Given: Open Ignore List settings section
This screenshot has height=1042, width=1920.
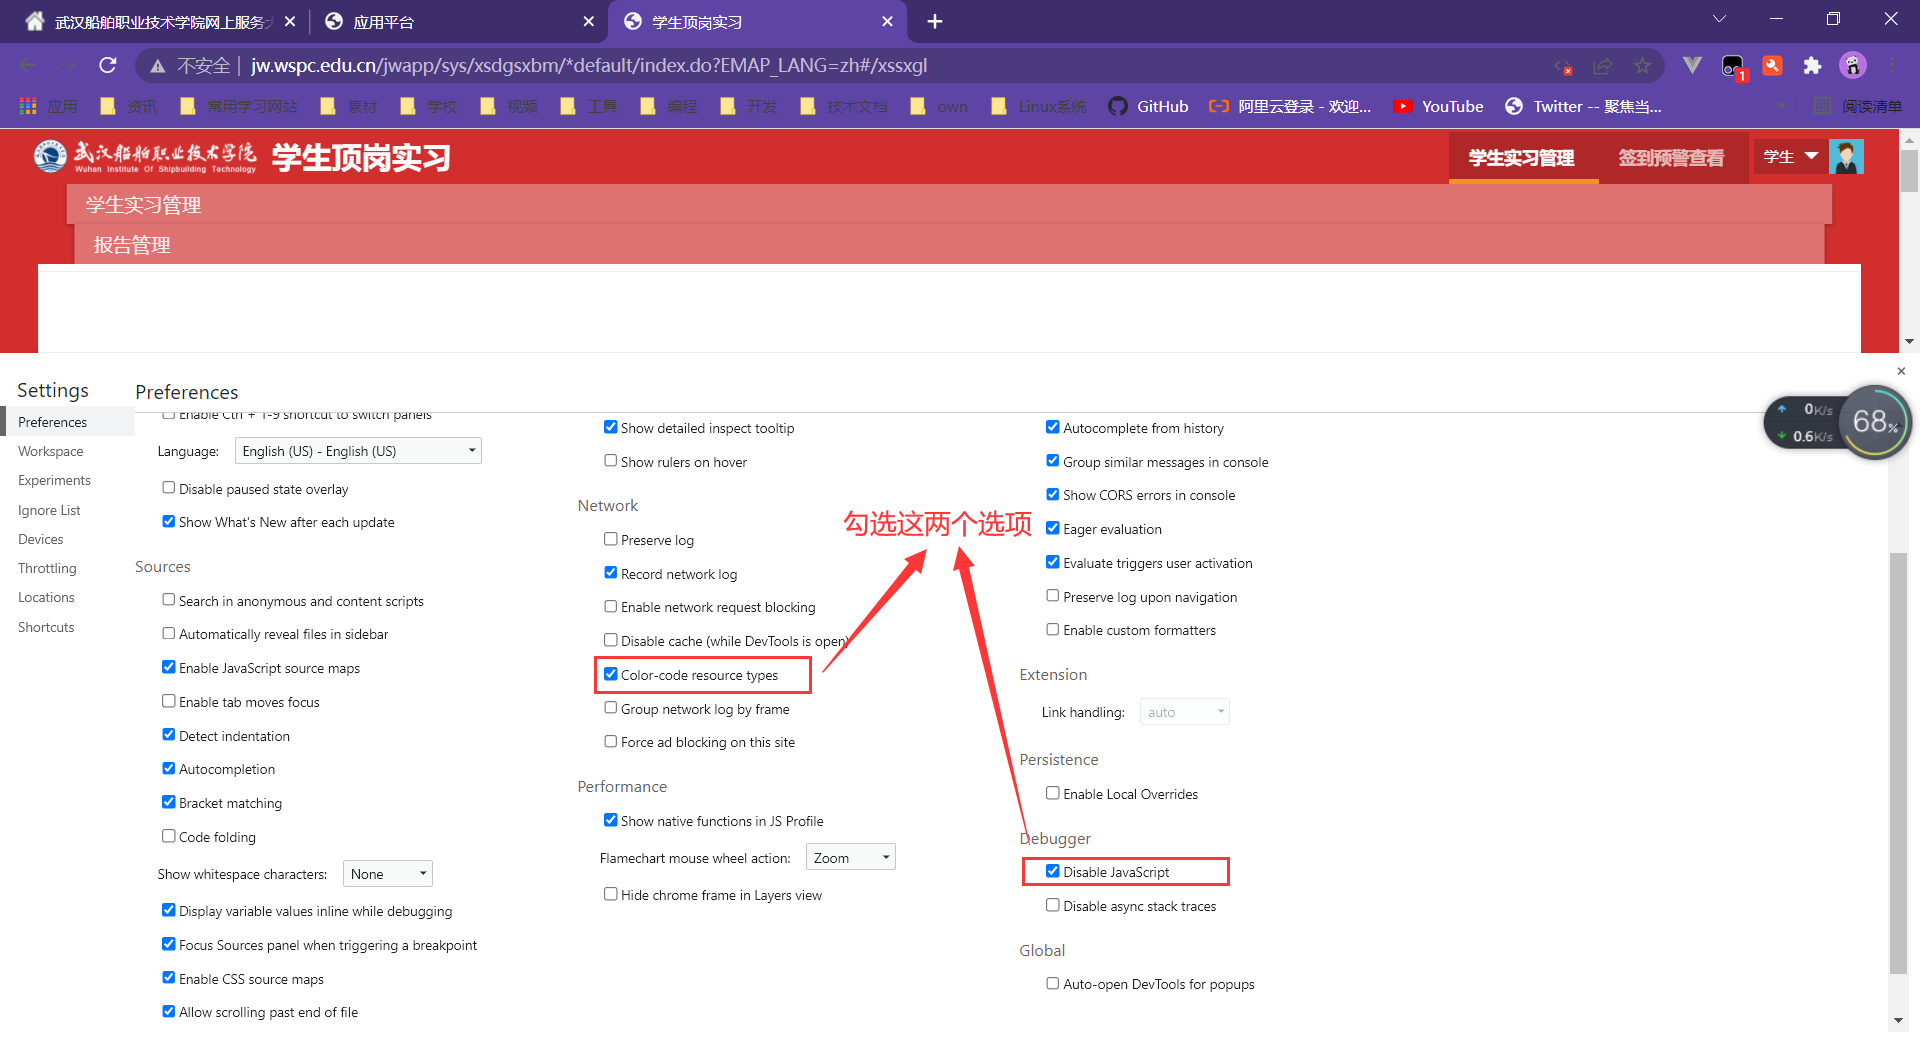Looking at the screenshot, I should coord(49,510).
